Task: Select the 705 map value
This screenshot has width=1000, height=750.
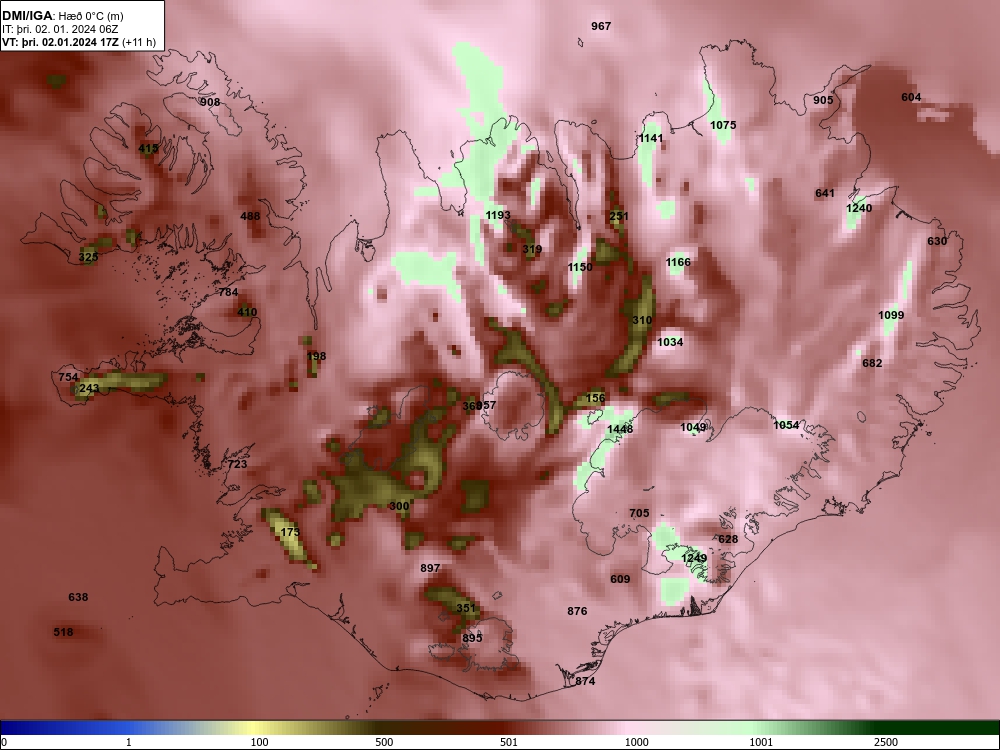Action: click(639, 513)
